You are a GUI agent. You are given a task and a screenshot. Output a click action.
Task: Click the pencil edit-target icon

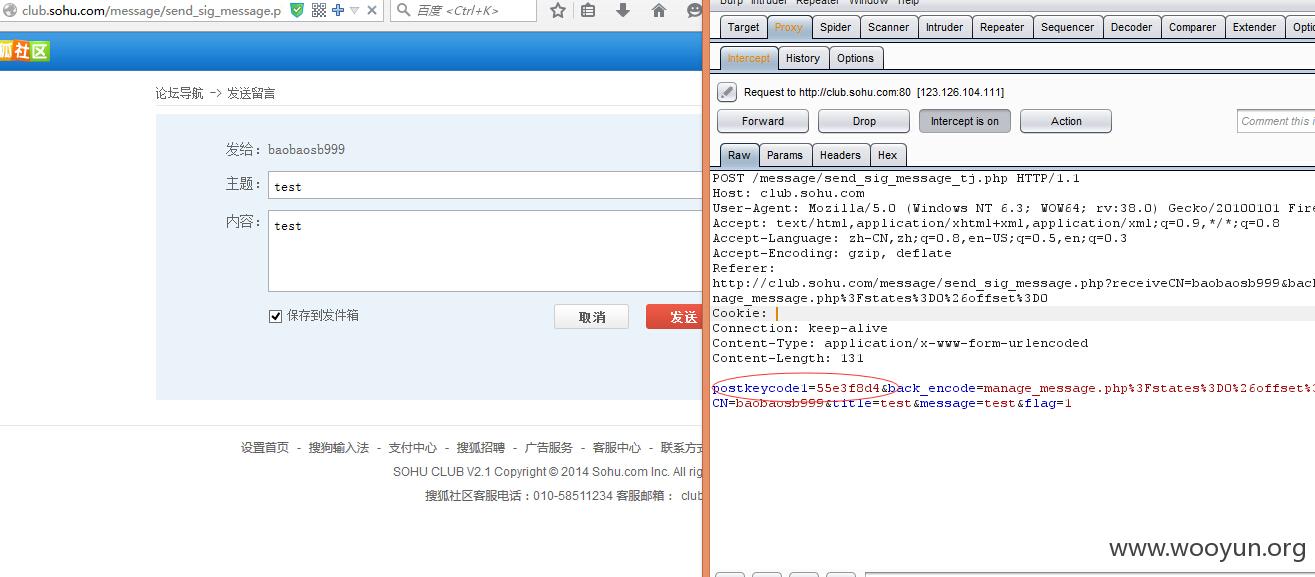[728, 92]
